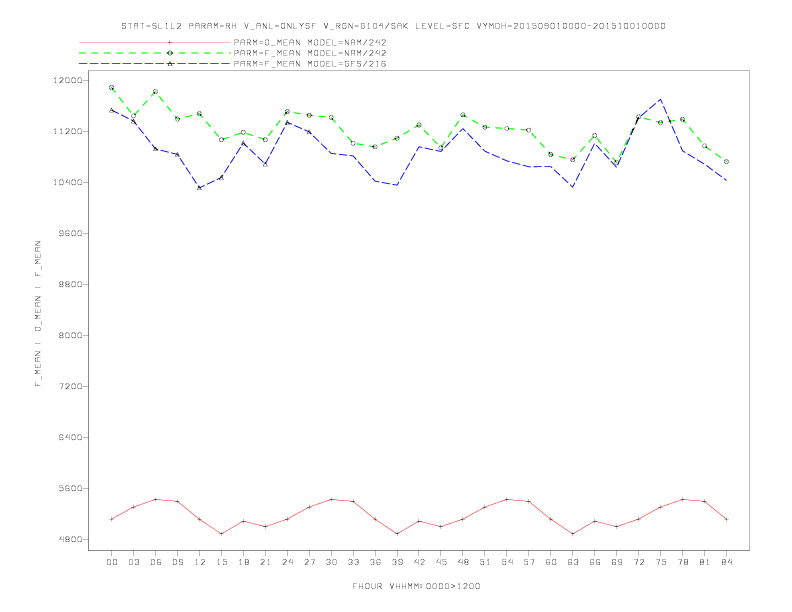Click the green NAM circle marker at hour 84
Screen dimensions: 792x612
(726, 162)
